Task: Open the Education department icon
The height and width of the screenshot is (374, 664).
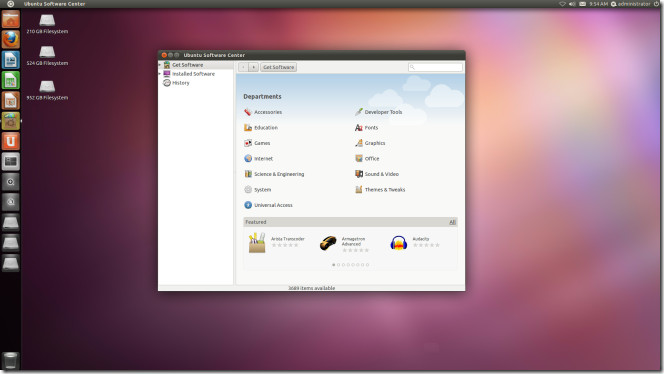Action: pos(248,127)
